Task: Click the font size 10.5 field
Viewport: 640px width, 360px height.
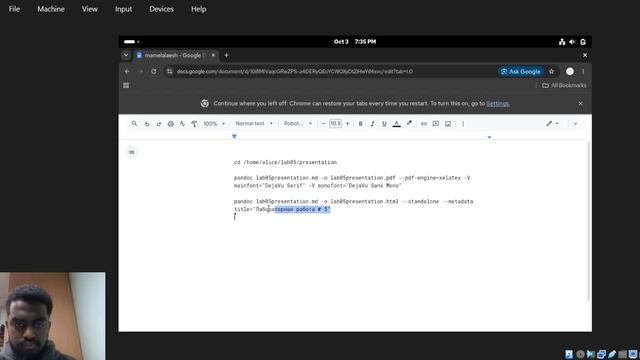Action: click(x=336, y=124)
